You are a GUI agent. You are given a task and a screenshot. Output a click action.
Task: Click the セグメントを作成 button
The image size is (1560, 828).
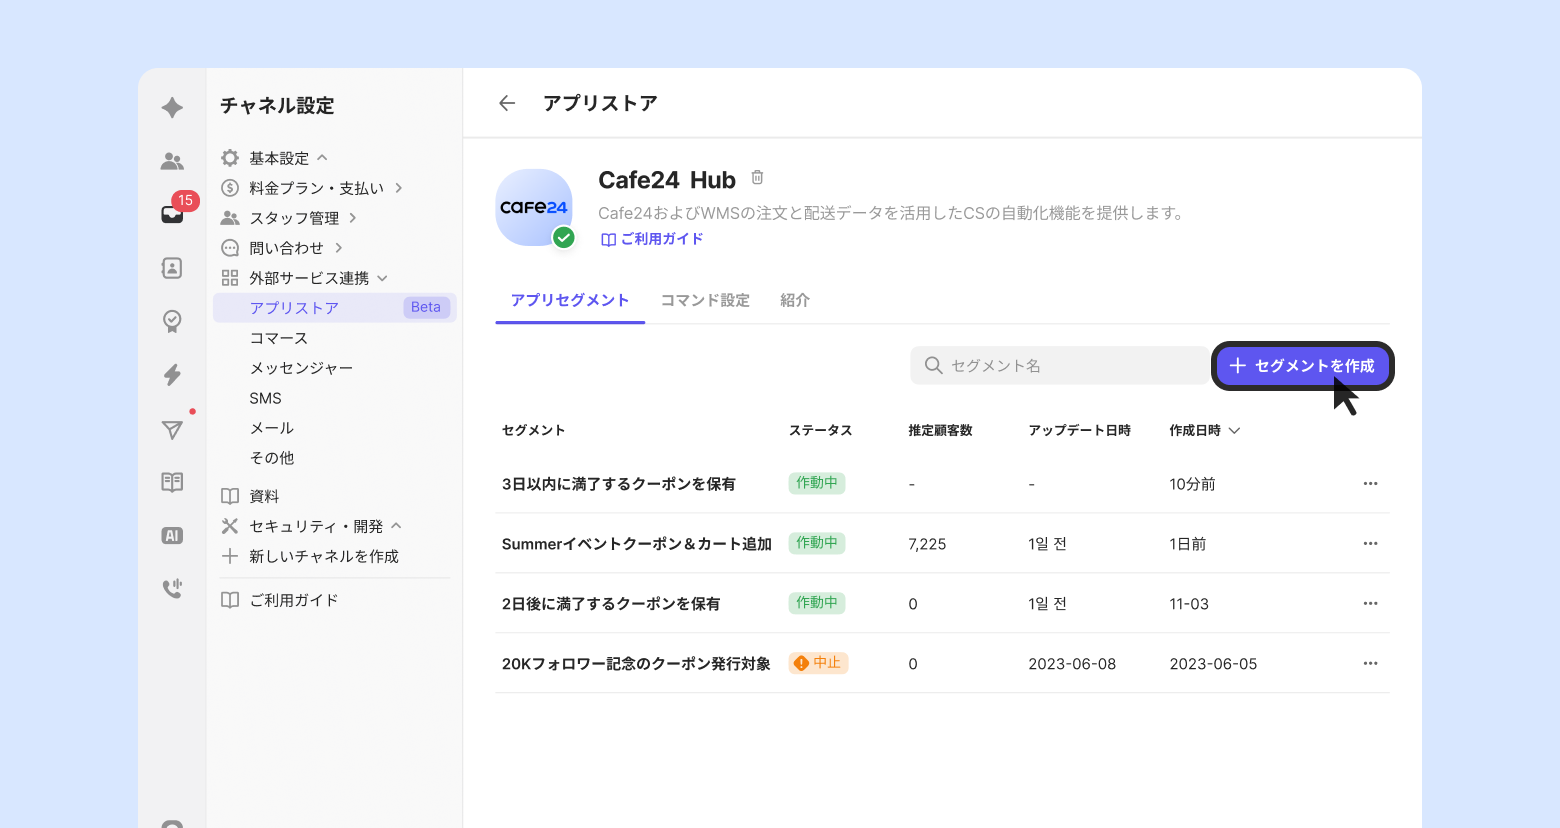point(1302,366)
